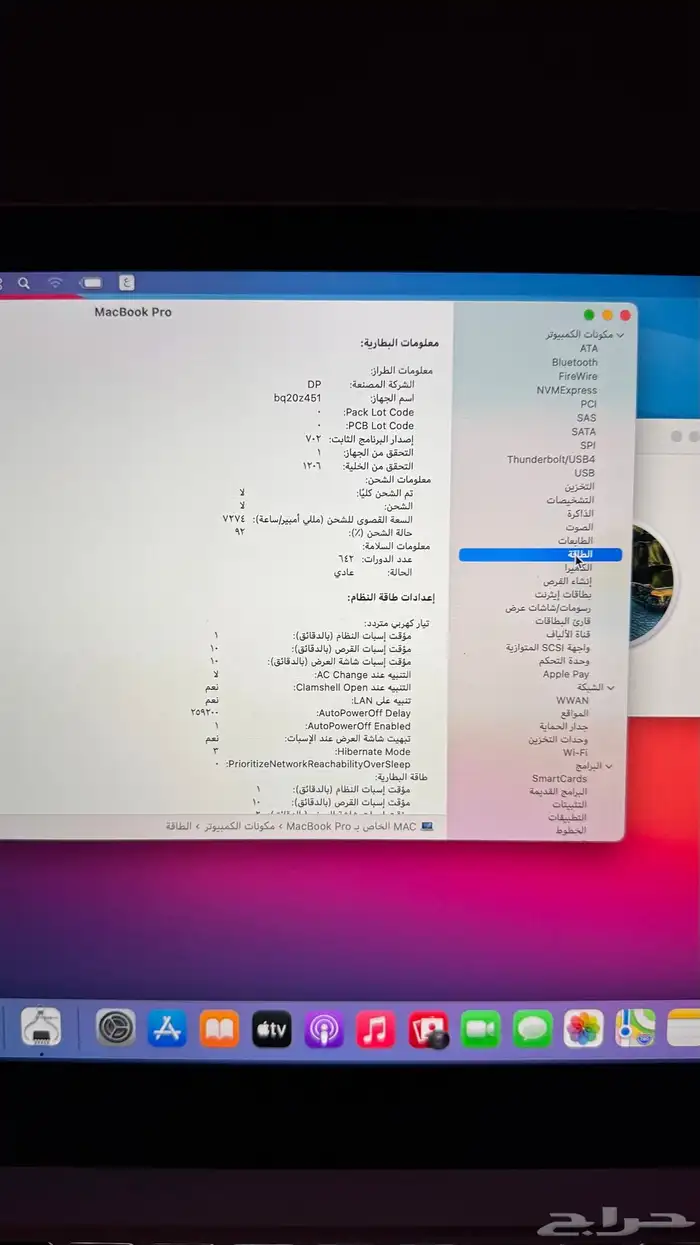The width and height of the screenshot is (700, 1245).
Task: Open Photo Booth from the dock
Action: (x=428, y=1029)
